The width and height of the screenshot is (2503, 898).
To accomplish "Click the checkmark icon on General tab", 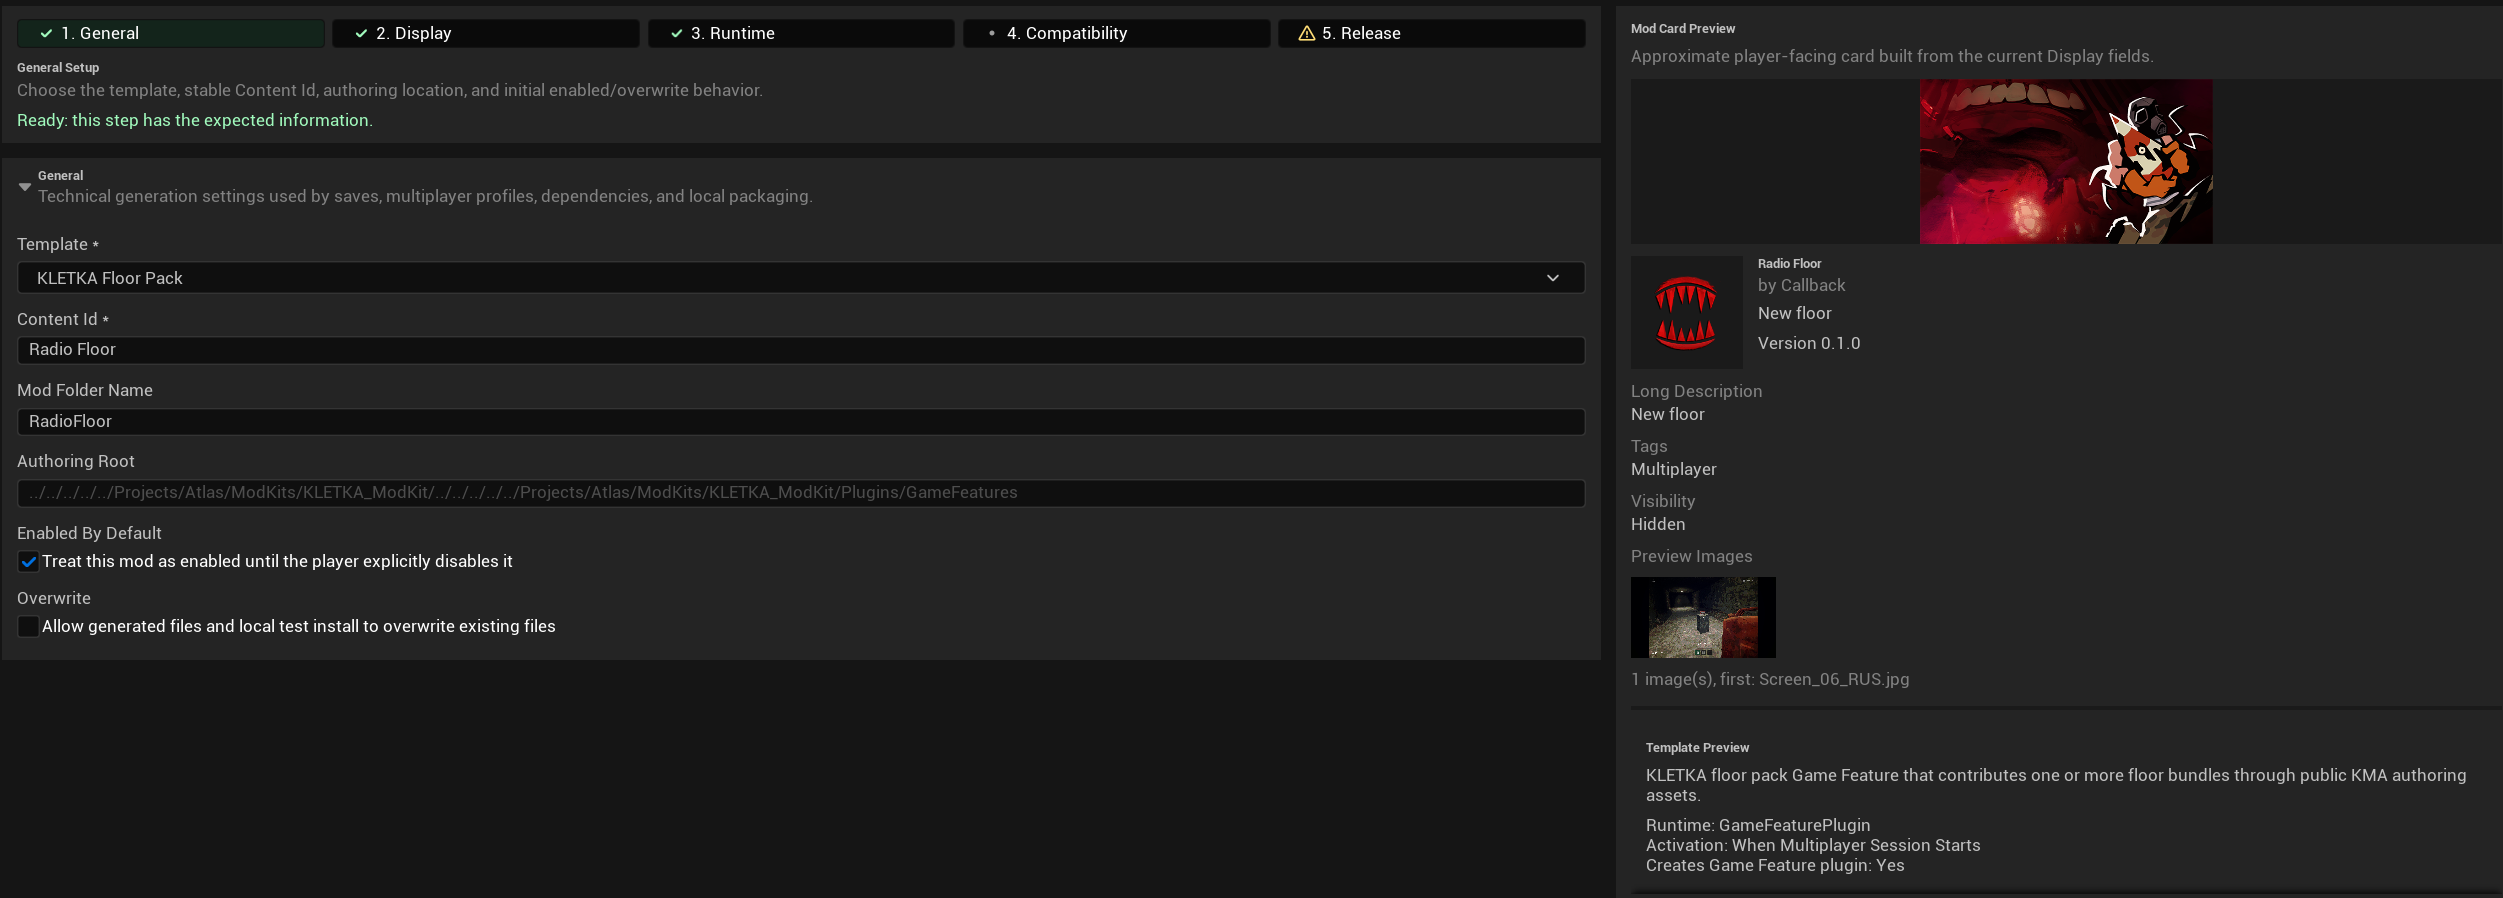I will [46, 33].
